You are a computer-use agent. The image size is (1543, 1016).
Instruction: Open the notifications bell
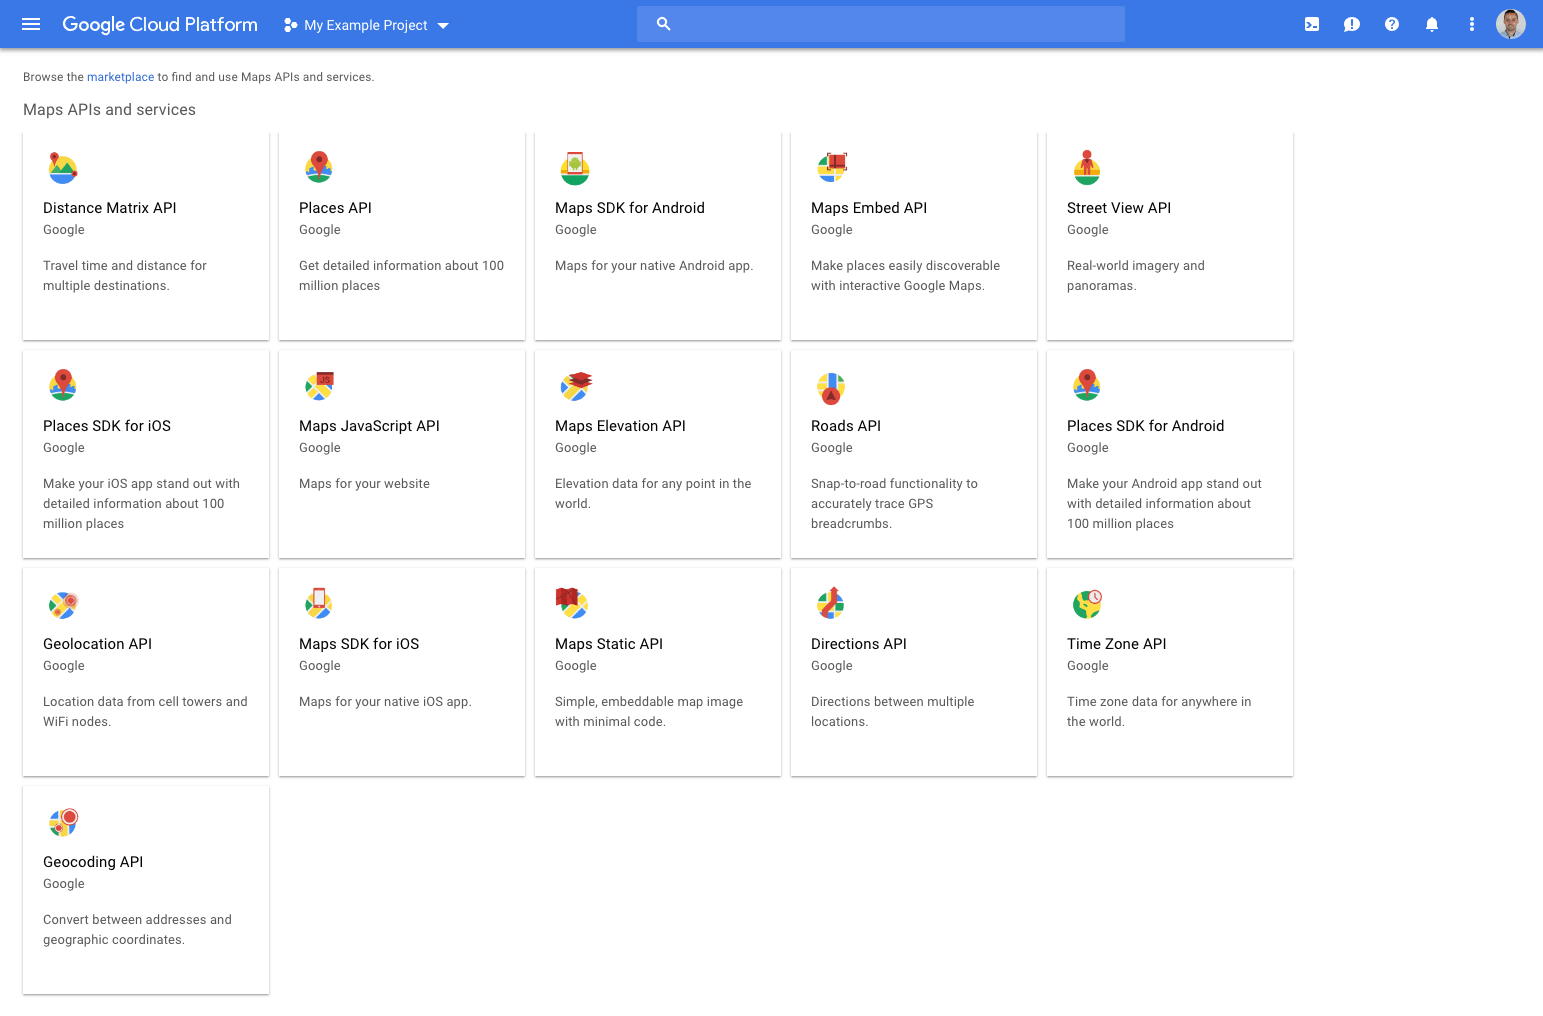click(x=1432, y=24)
